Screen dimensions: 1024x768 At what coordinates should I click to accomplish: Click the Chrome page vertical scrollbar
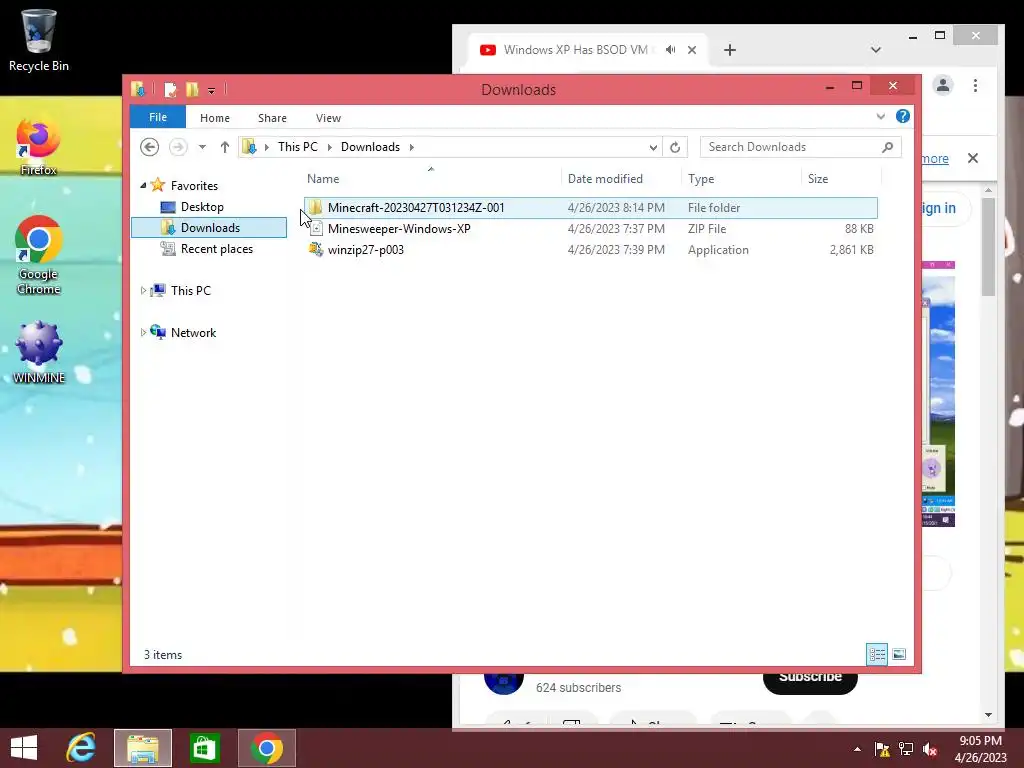click(x=988, y=245)
